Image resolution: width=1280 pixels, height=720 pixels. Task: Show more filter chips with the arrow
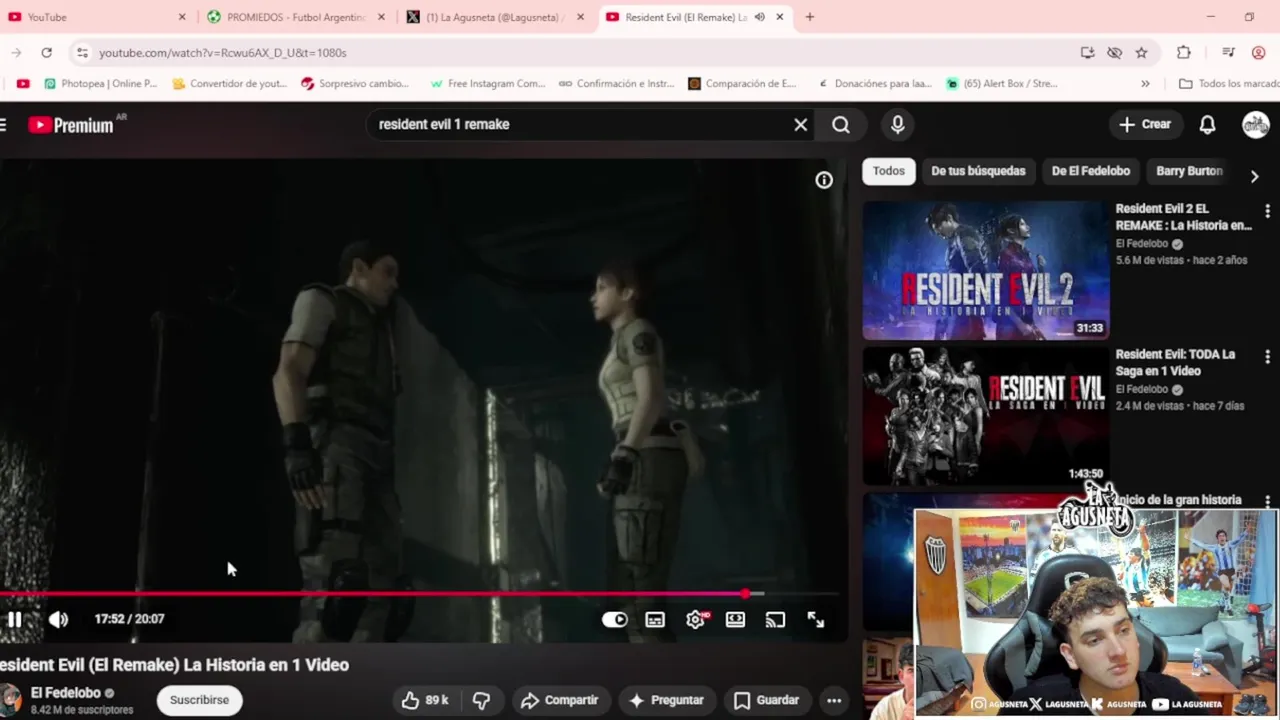click(1254, 176)
